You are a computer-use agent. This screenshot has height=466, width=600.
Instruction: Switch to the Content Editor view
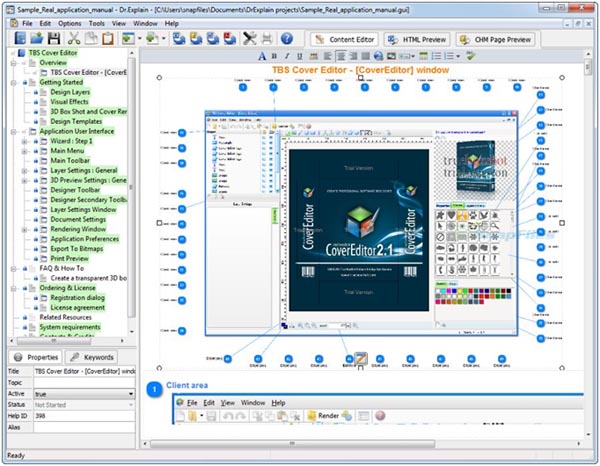(x=344, y=39)
